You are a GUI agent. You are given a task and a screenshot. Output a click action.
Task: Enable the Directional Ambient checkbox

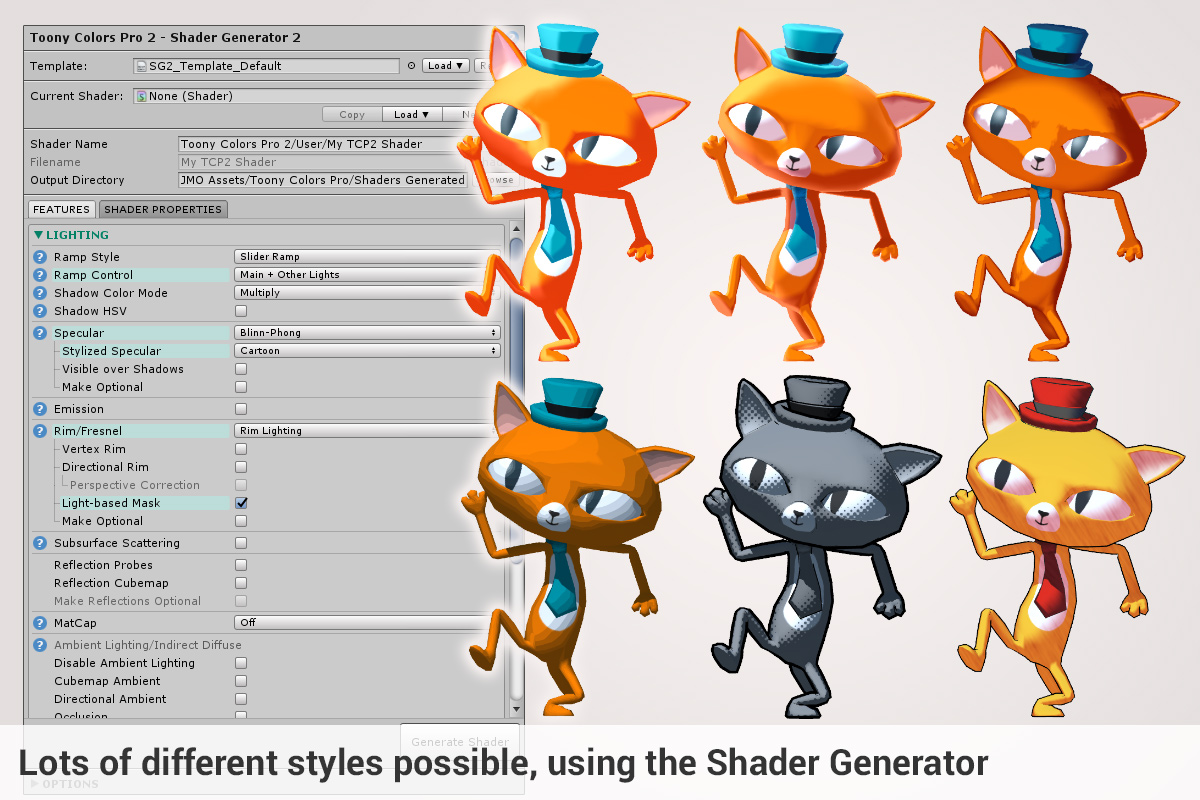pos(241,699)
